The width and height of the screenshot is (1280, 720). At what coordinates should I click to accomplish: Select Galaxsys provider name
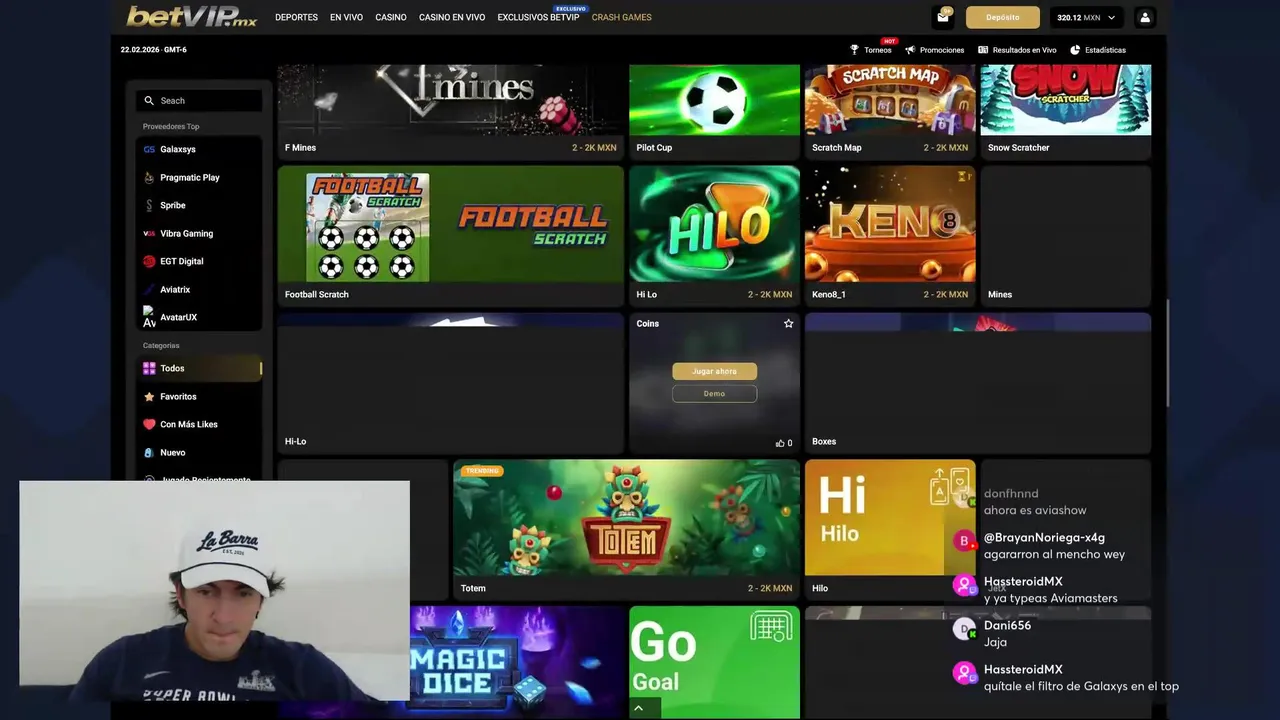pyautogui.click(x=178, y=149)
